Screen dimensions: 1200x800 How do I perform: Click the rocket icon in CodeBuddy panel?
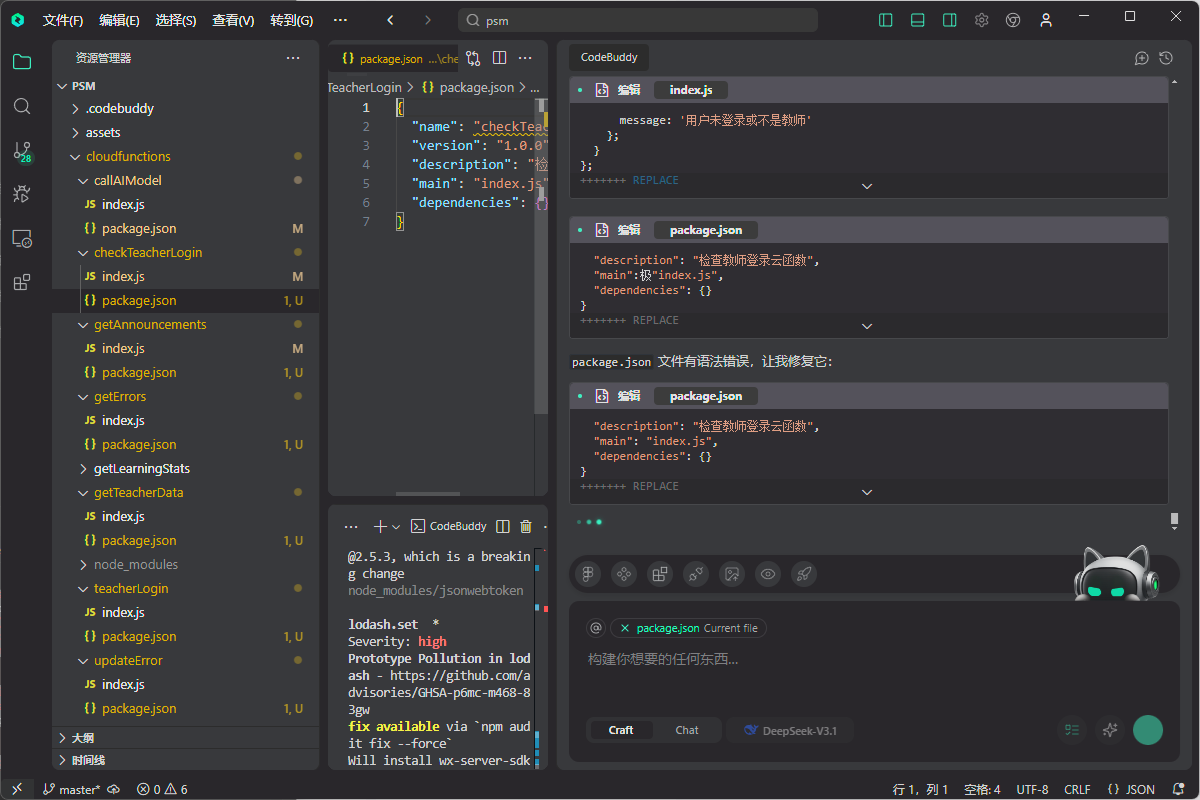tap(804, 574)
